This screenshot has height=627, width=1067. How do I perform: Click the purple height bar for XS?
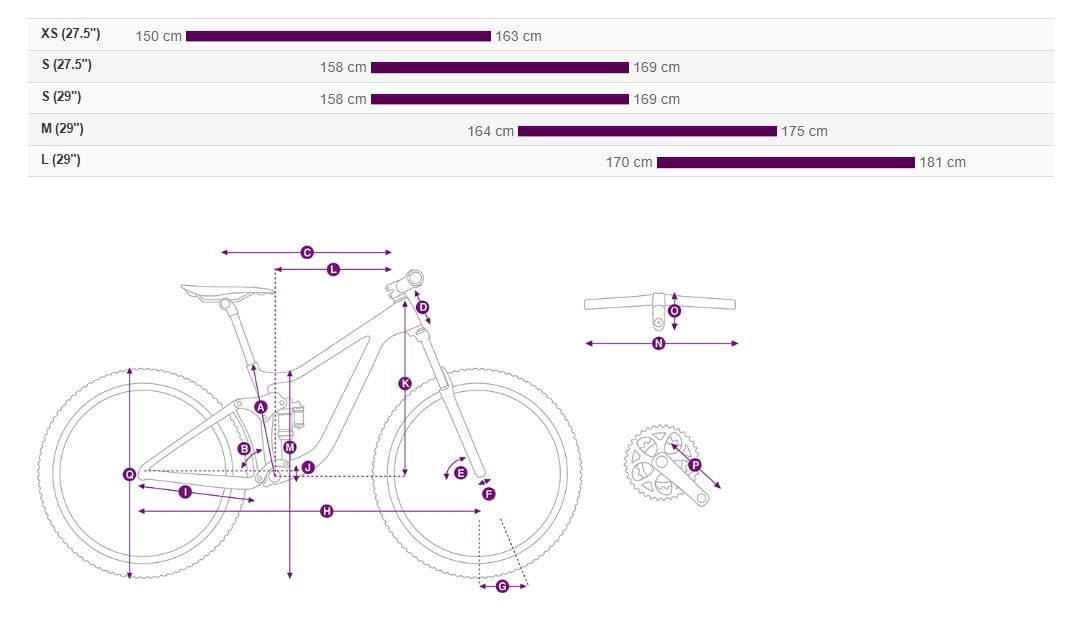pos(338,36)
